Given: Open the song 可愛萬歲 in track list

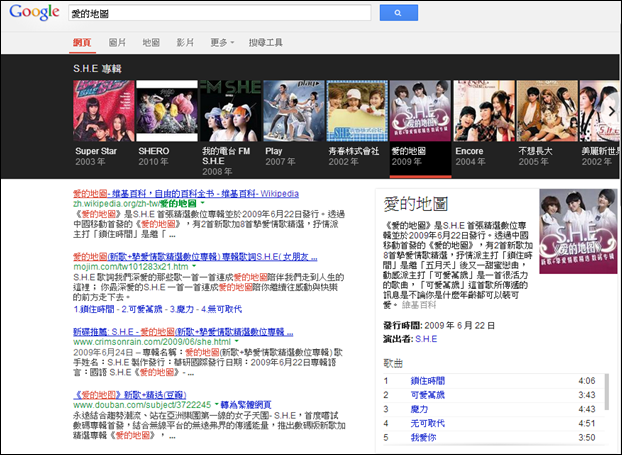Looking at the screenshot, I should pyautogui.click(x=428, y=395).
